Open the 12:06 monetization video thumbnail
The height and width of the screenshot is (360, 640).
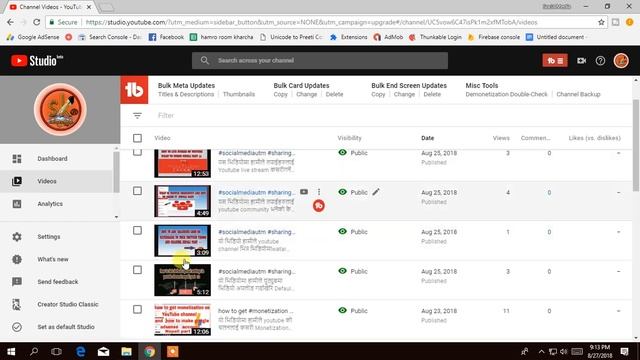pyautogui.click(x=182, y=320)
